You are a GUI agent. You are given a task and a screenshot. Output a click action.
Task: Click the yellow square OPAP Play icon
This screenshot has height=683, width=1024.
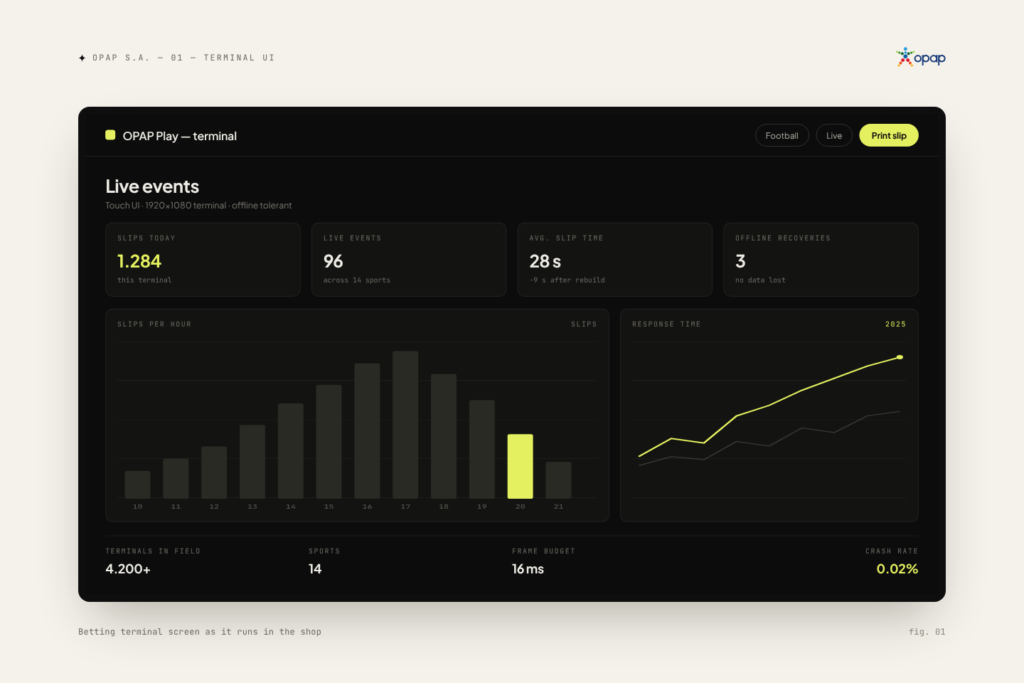click(110, 135)
